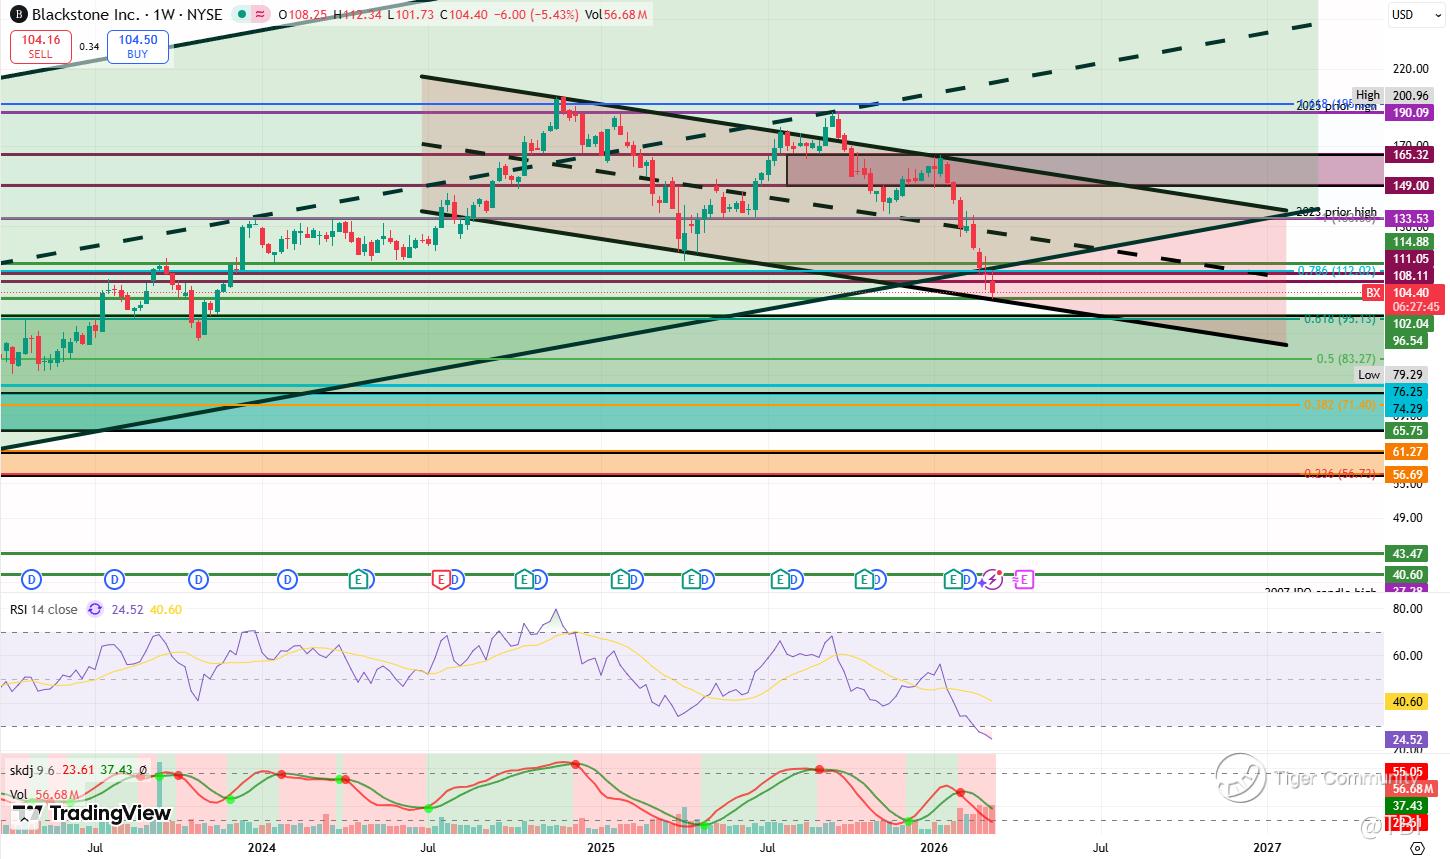The width and height of the screenshot is (1450, 859).
Task: Click the purple circular icon beside RSI 14 close
Action: [x=95, y=609]
